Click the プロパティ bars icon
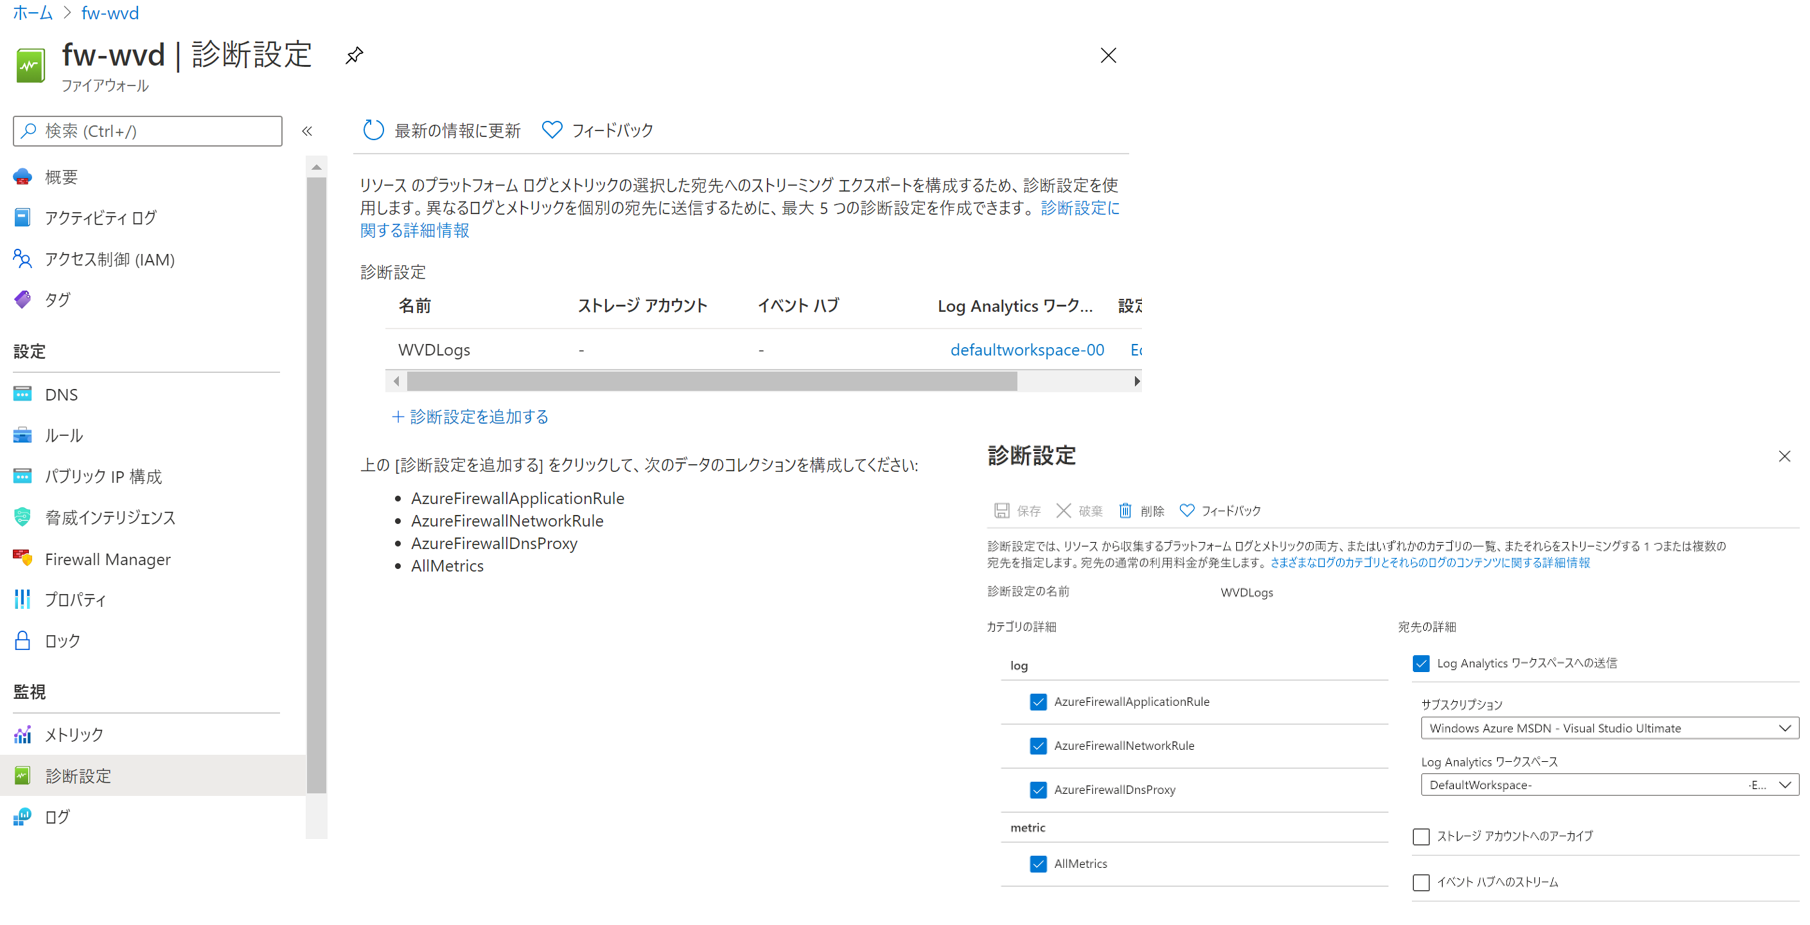Viewport: 1810px width, 925px height. click(22, 599)
